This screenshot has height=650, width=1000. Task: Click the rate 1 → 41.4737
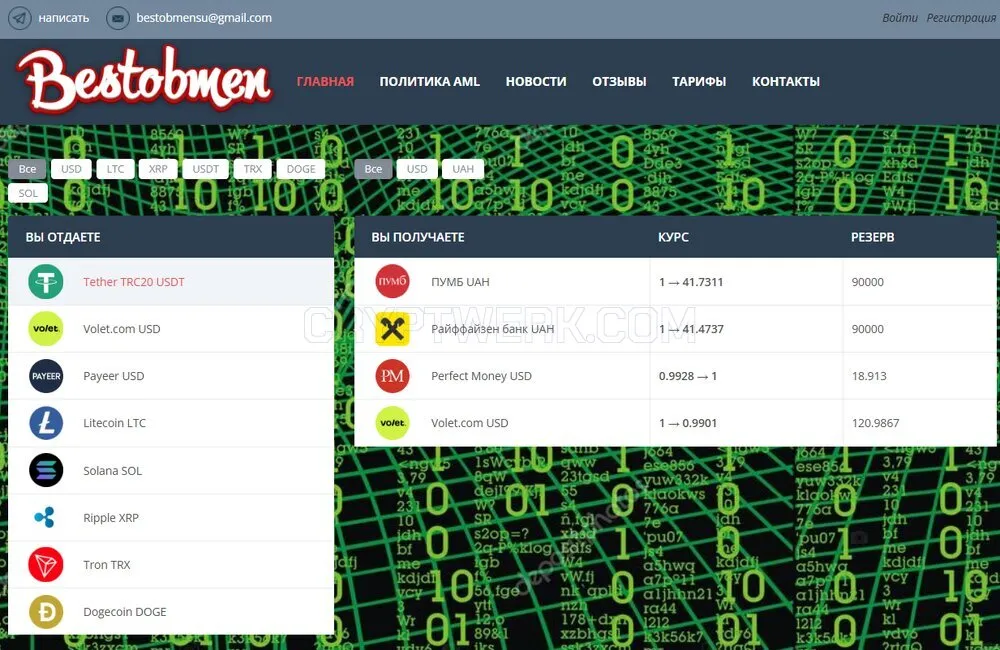[691, 329]
